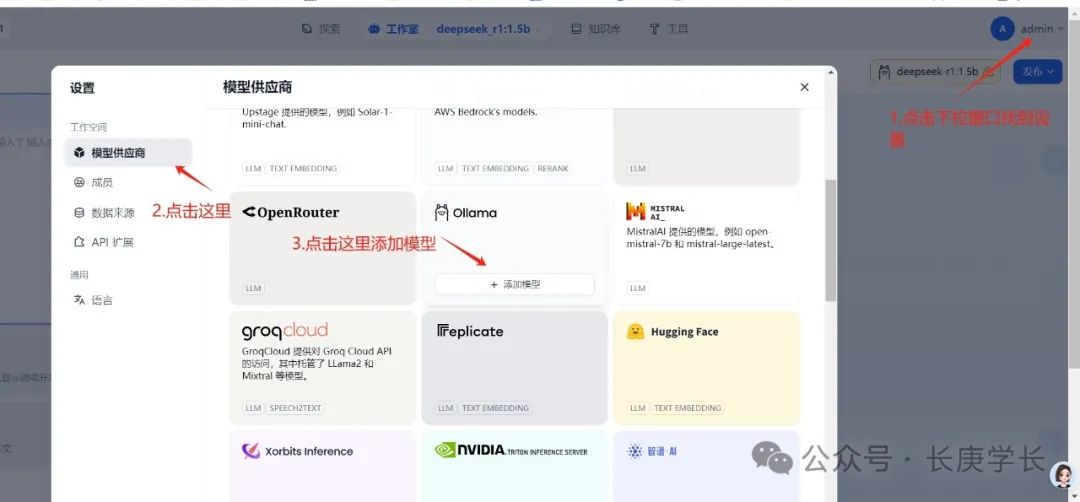The height and width of the screenshot is (502, 1080).
Task: Click the LLM tag on the OpenRouter card
Action: coord(253,289)
